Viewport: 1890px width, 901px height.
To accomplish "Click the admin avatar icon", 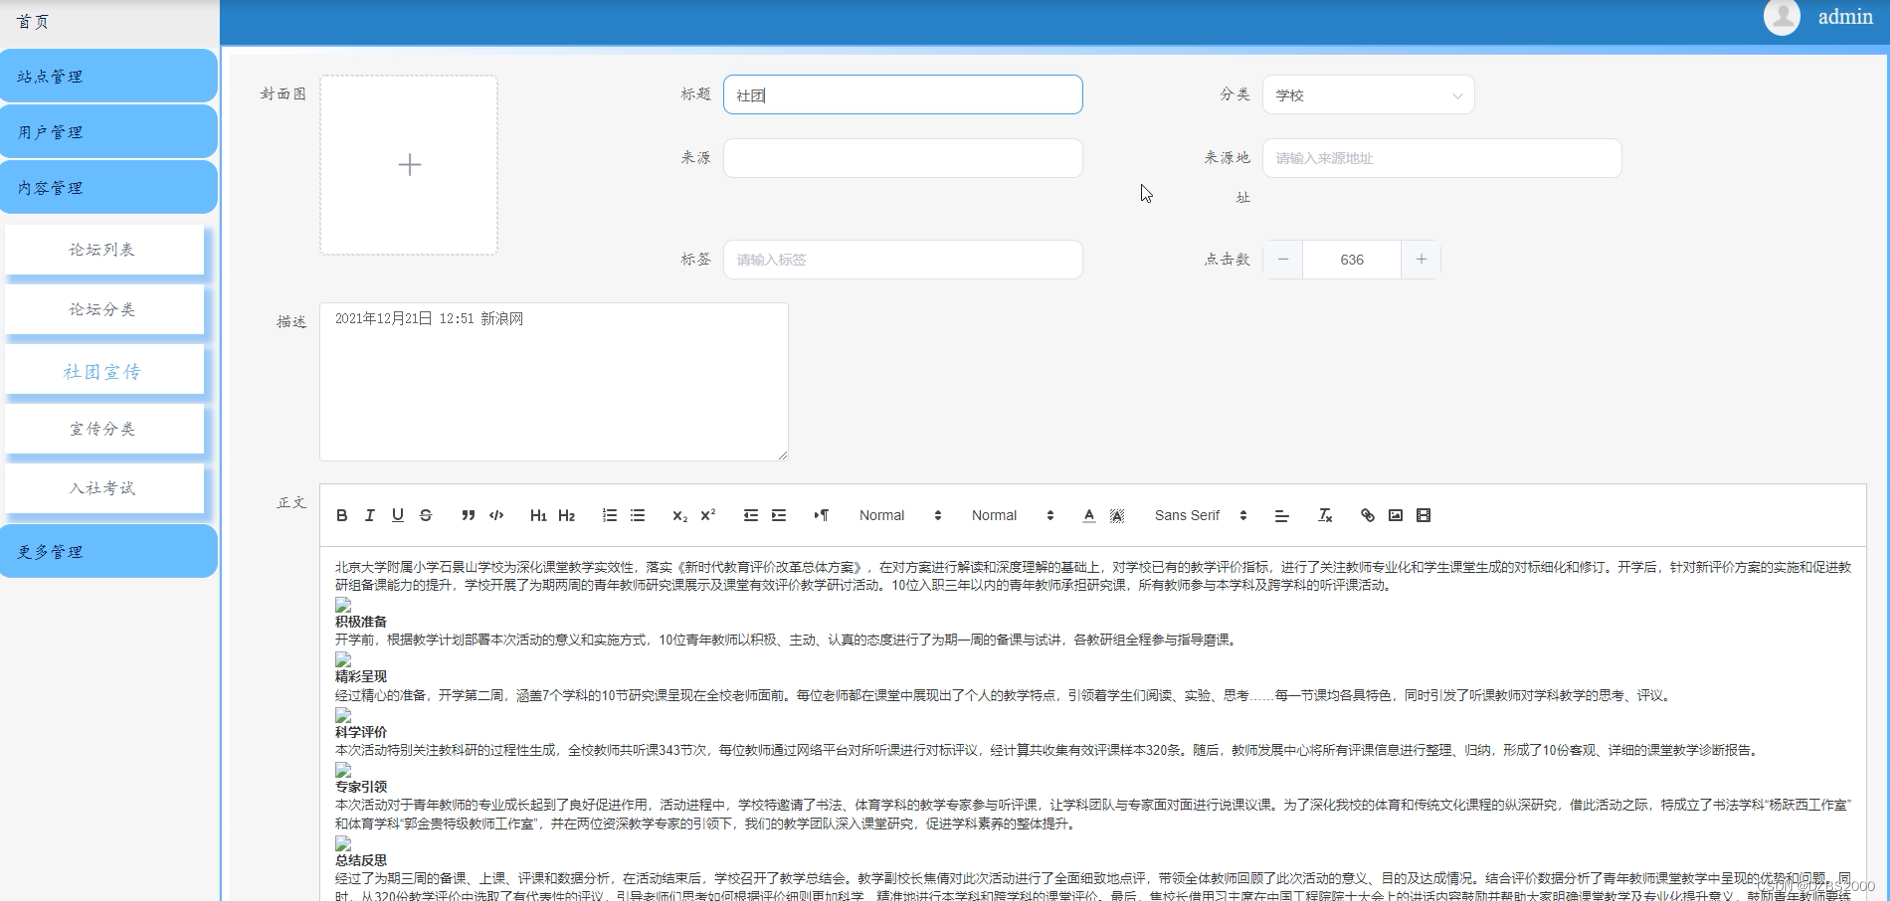I will (x=1782, y=16).
